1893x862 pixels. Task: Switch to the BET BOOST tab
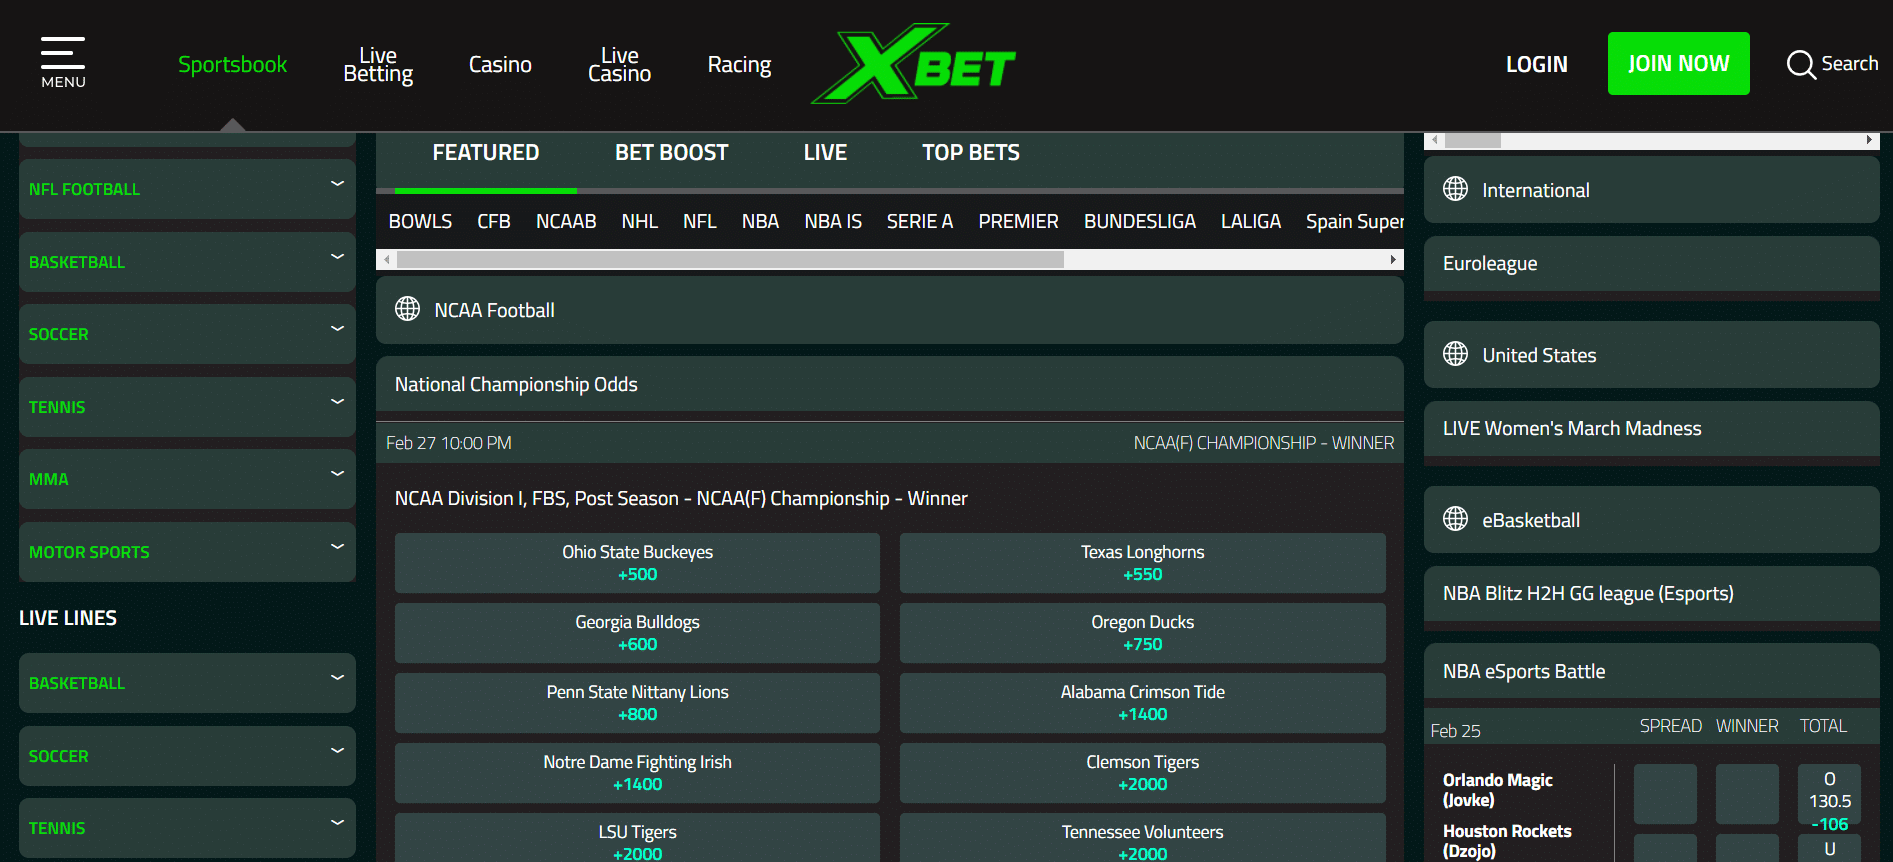pos(671,153)
